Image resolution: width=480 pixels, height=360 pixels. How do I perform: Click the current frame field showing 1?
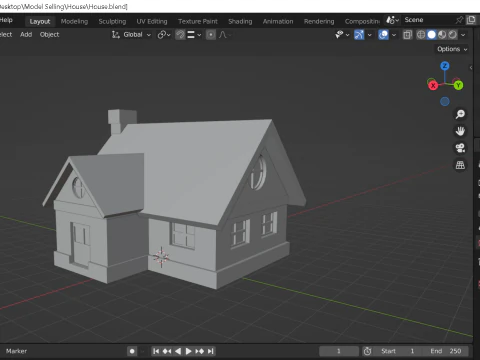click(339, 351)
